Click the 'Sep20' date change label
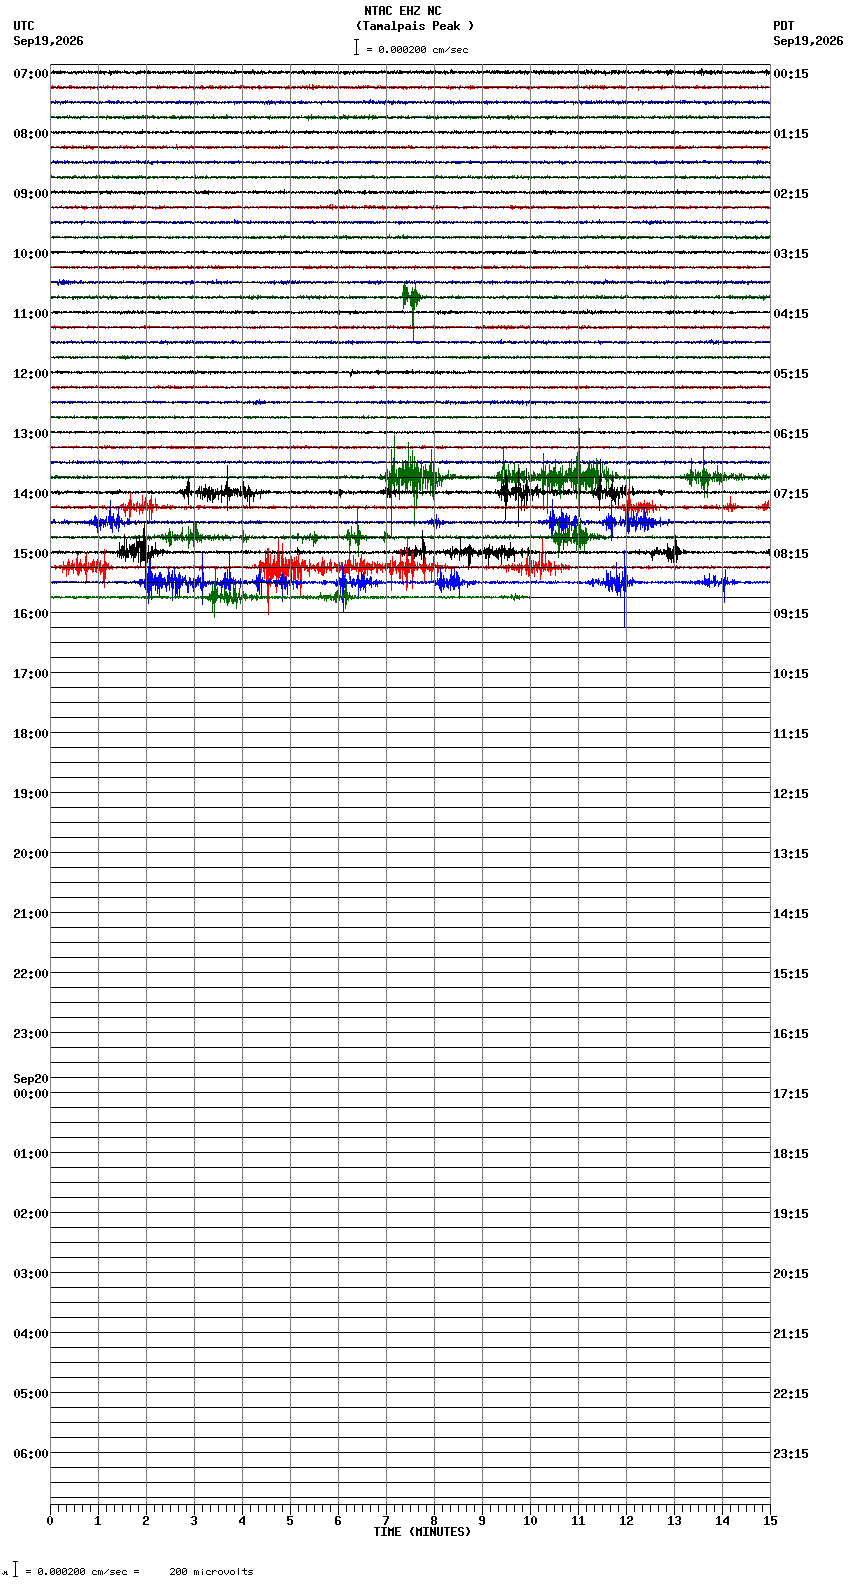850x1584 pixels. point(31,1079)
